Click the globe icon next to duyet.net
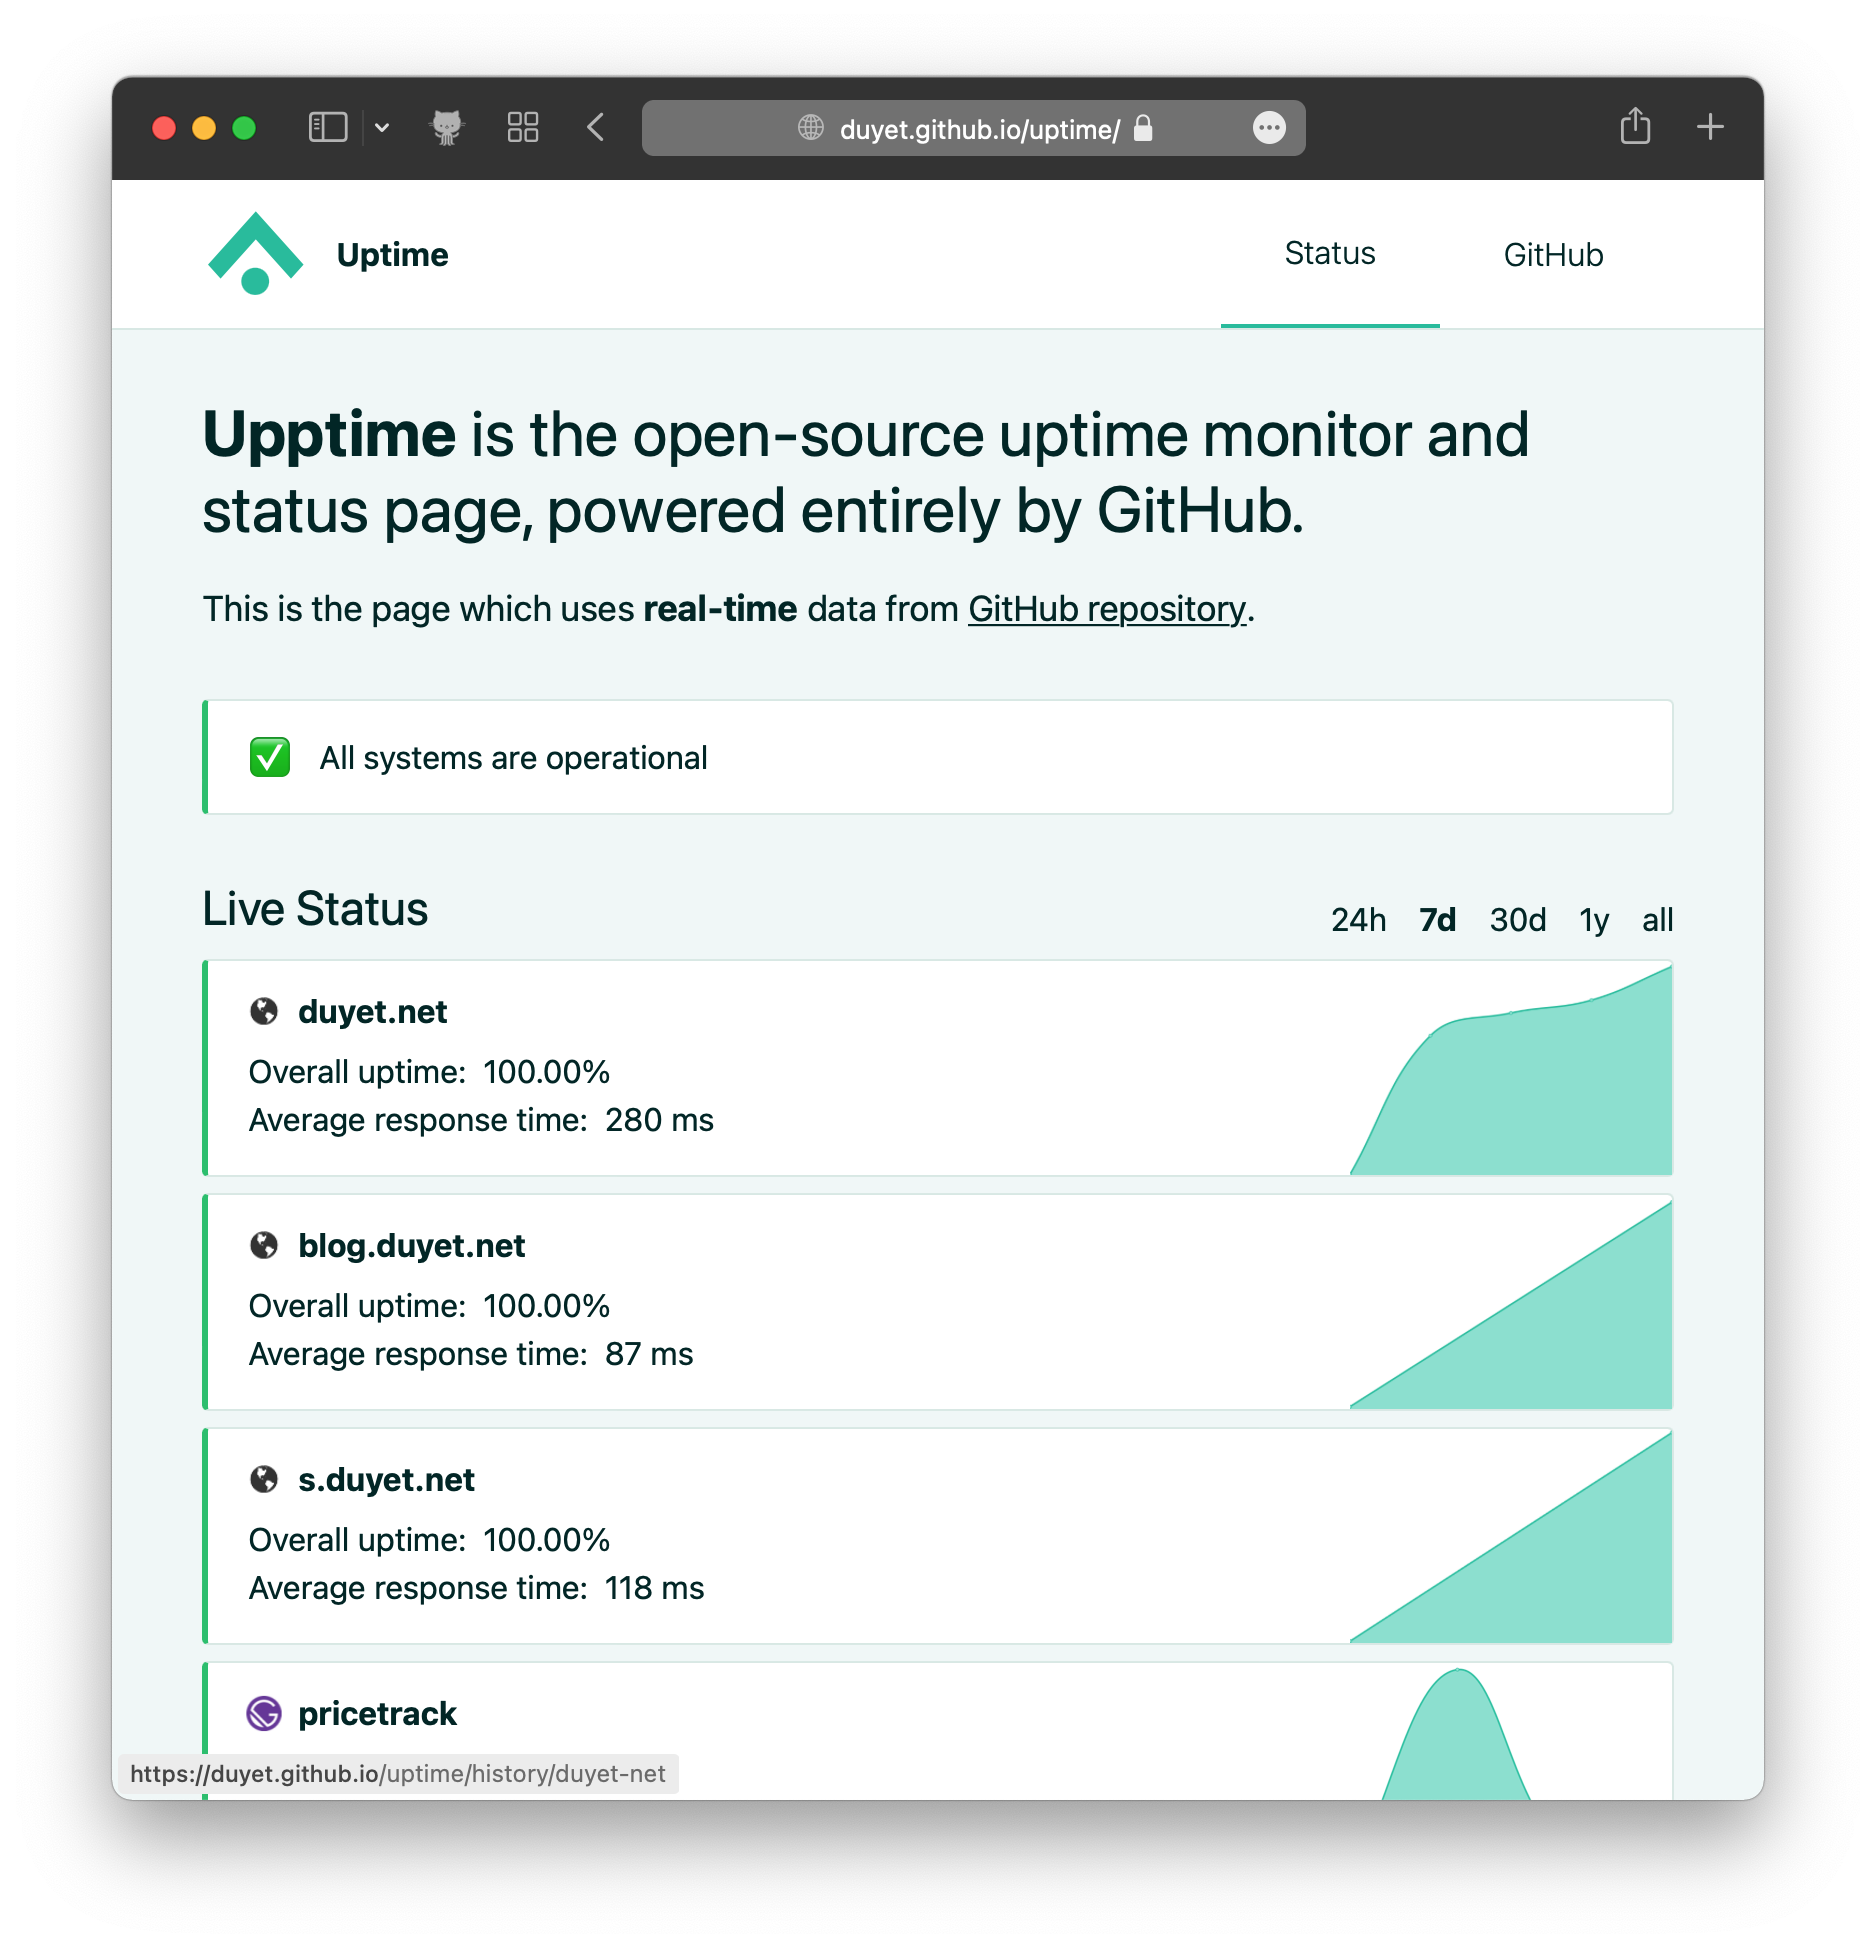The image size is (1876, 1948). [265, 1011]
